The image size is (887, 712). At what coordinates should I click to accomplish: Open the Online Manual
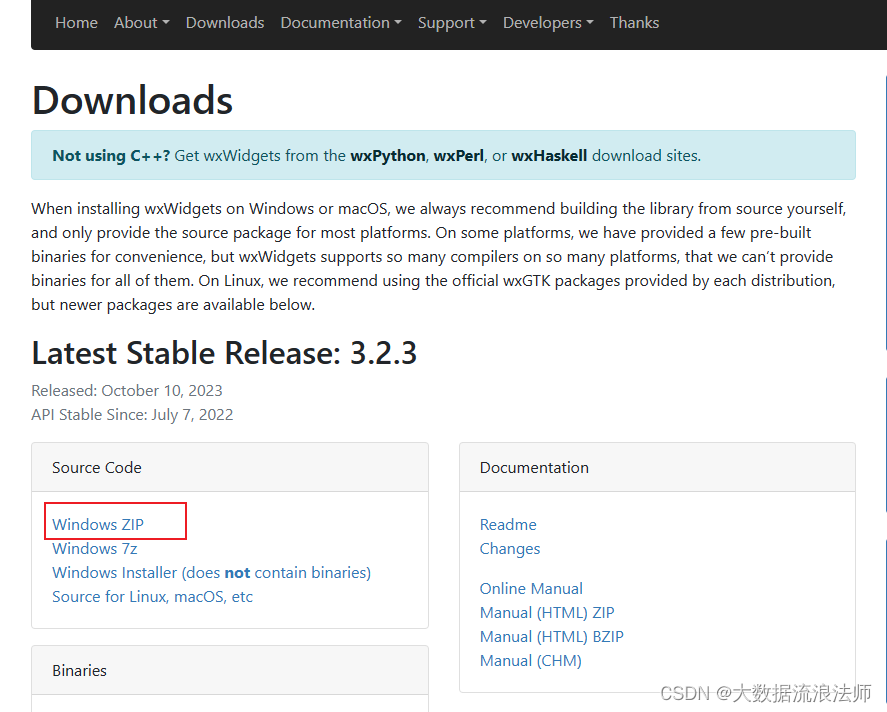click(x=531, y=588)
